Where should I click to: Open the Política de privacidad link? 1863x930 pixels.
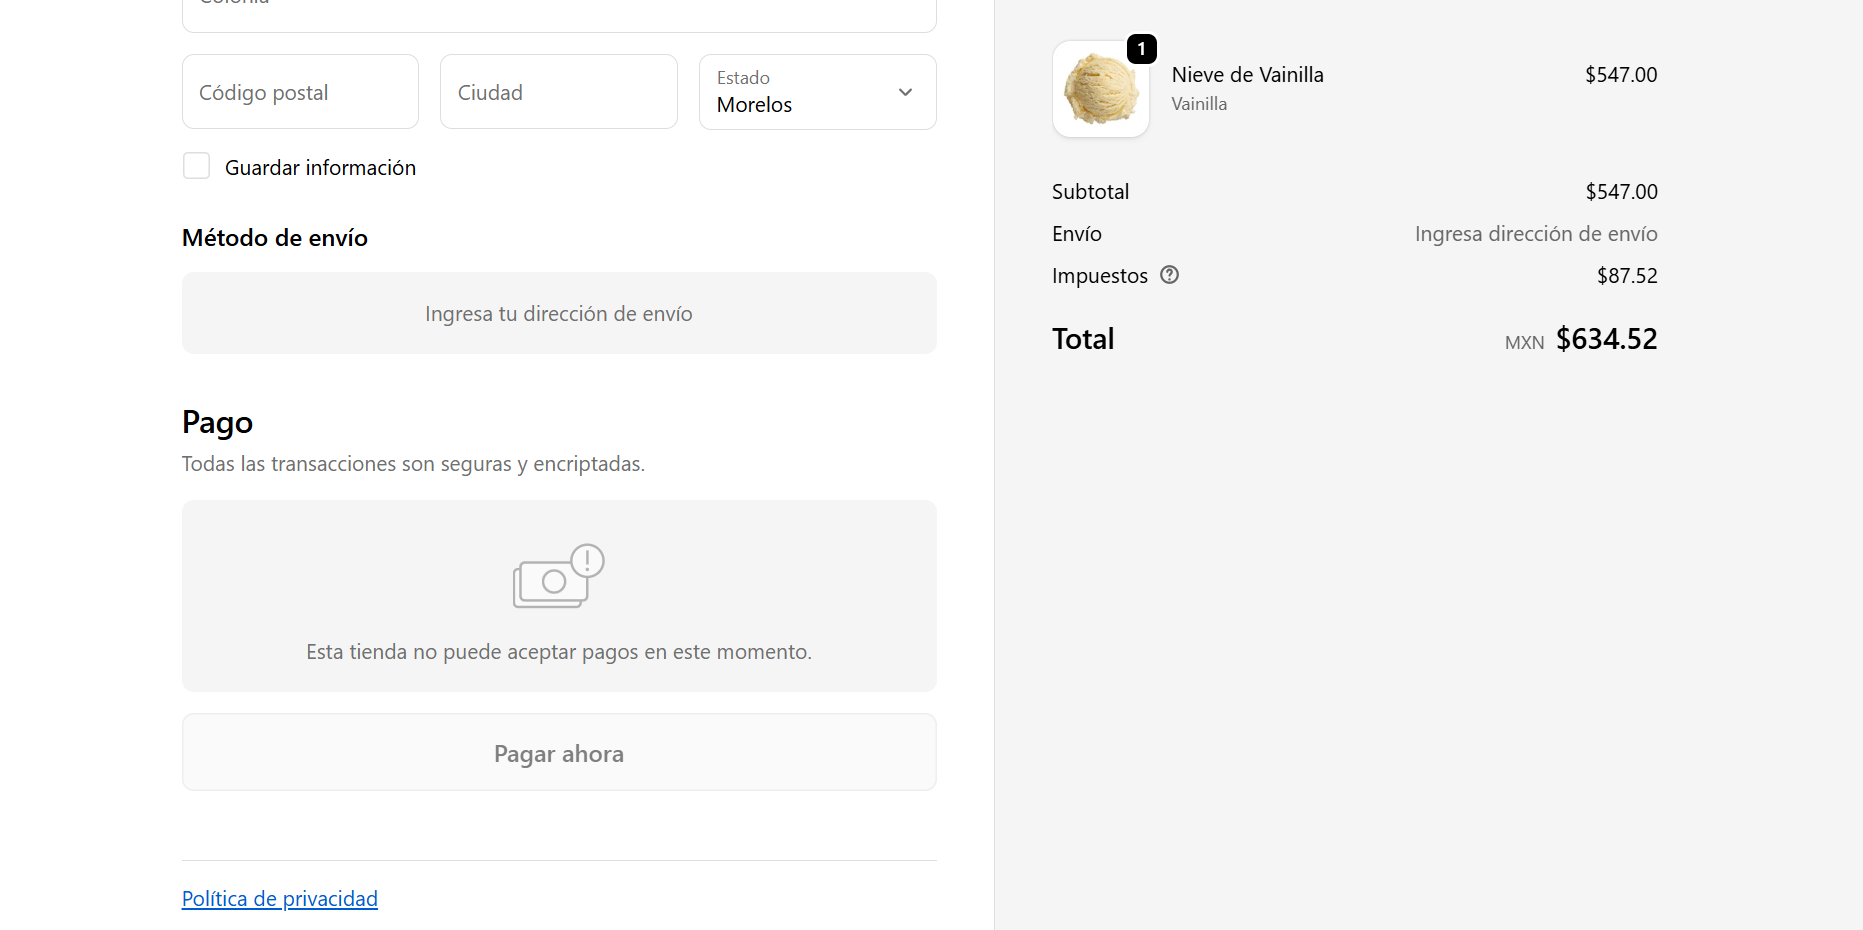pyautogui.click(x=280, y=898)
